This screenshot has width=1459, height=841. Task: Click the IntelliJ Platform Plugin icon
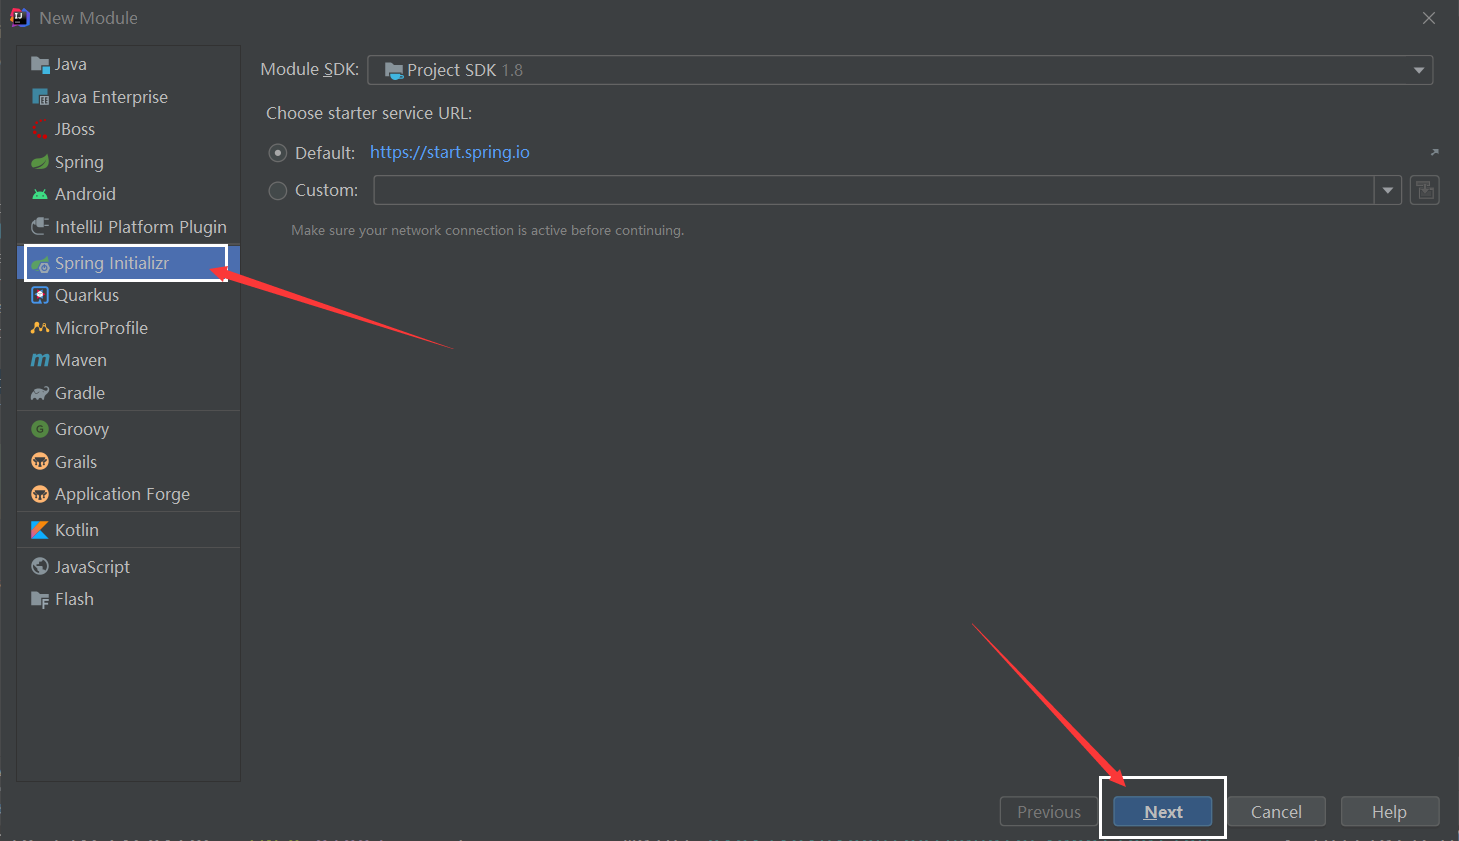pos(40,227)
